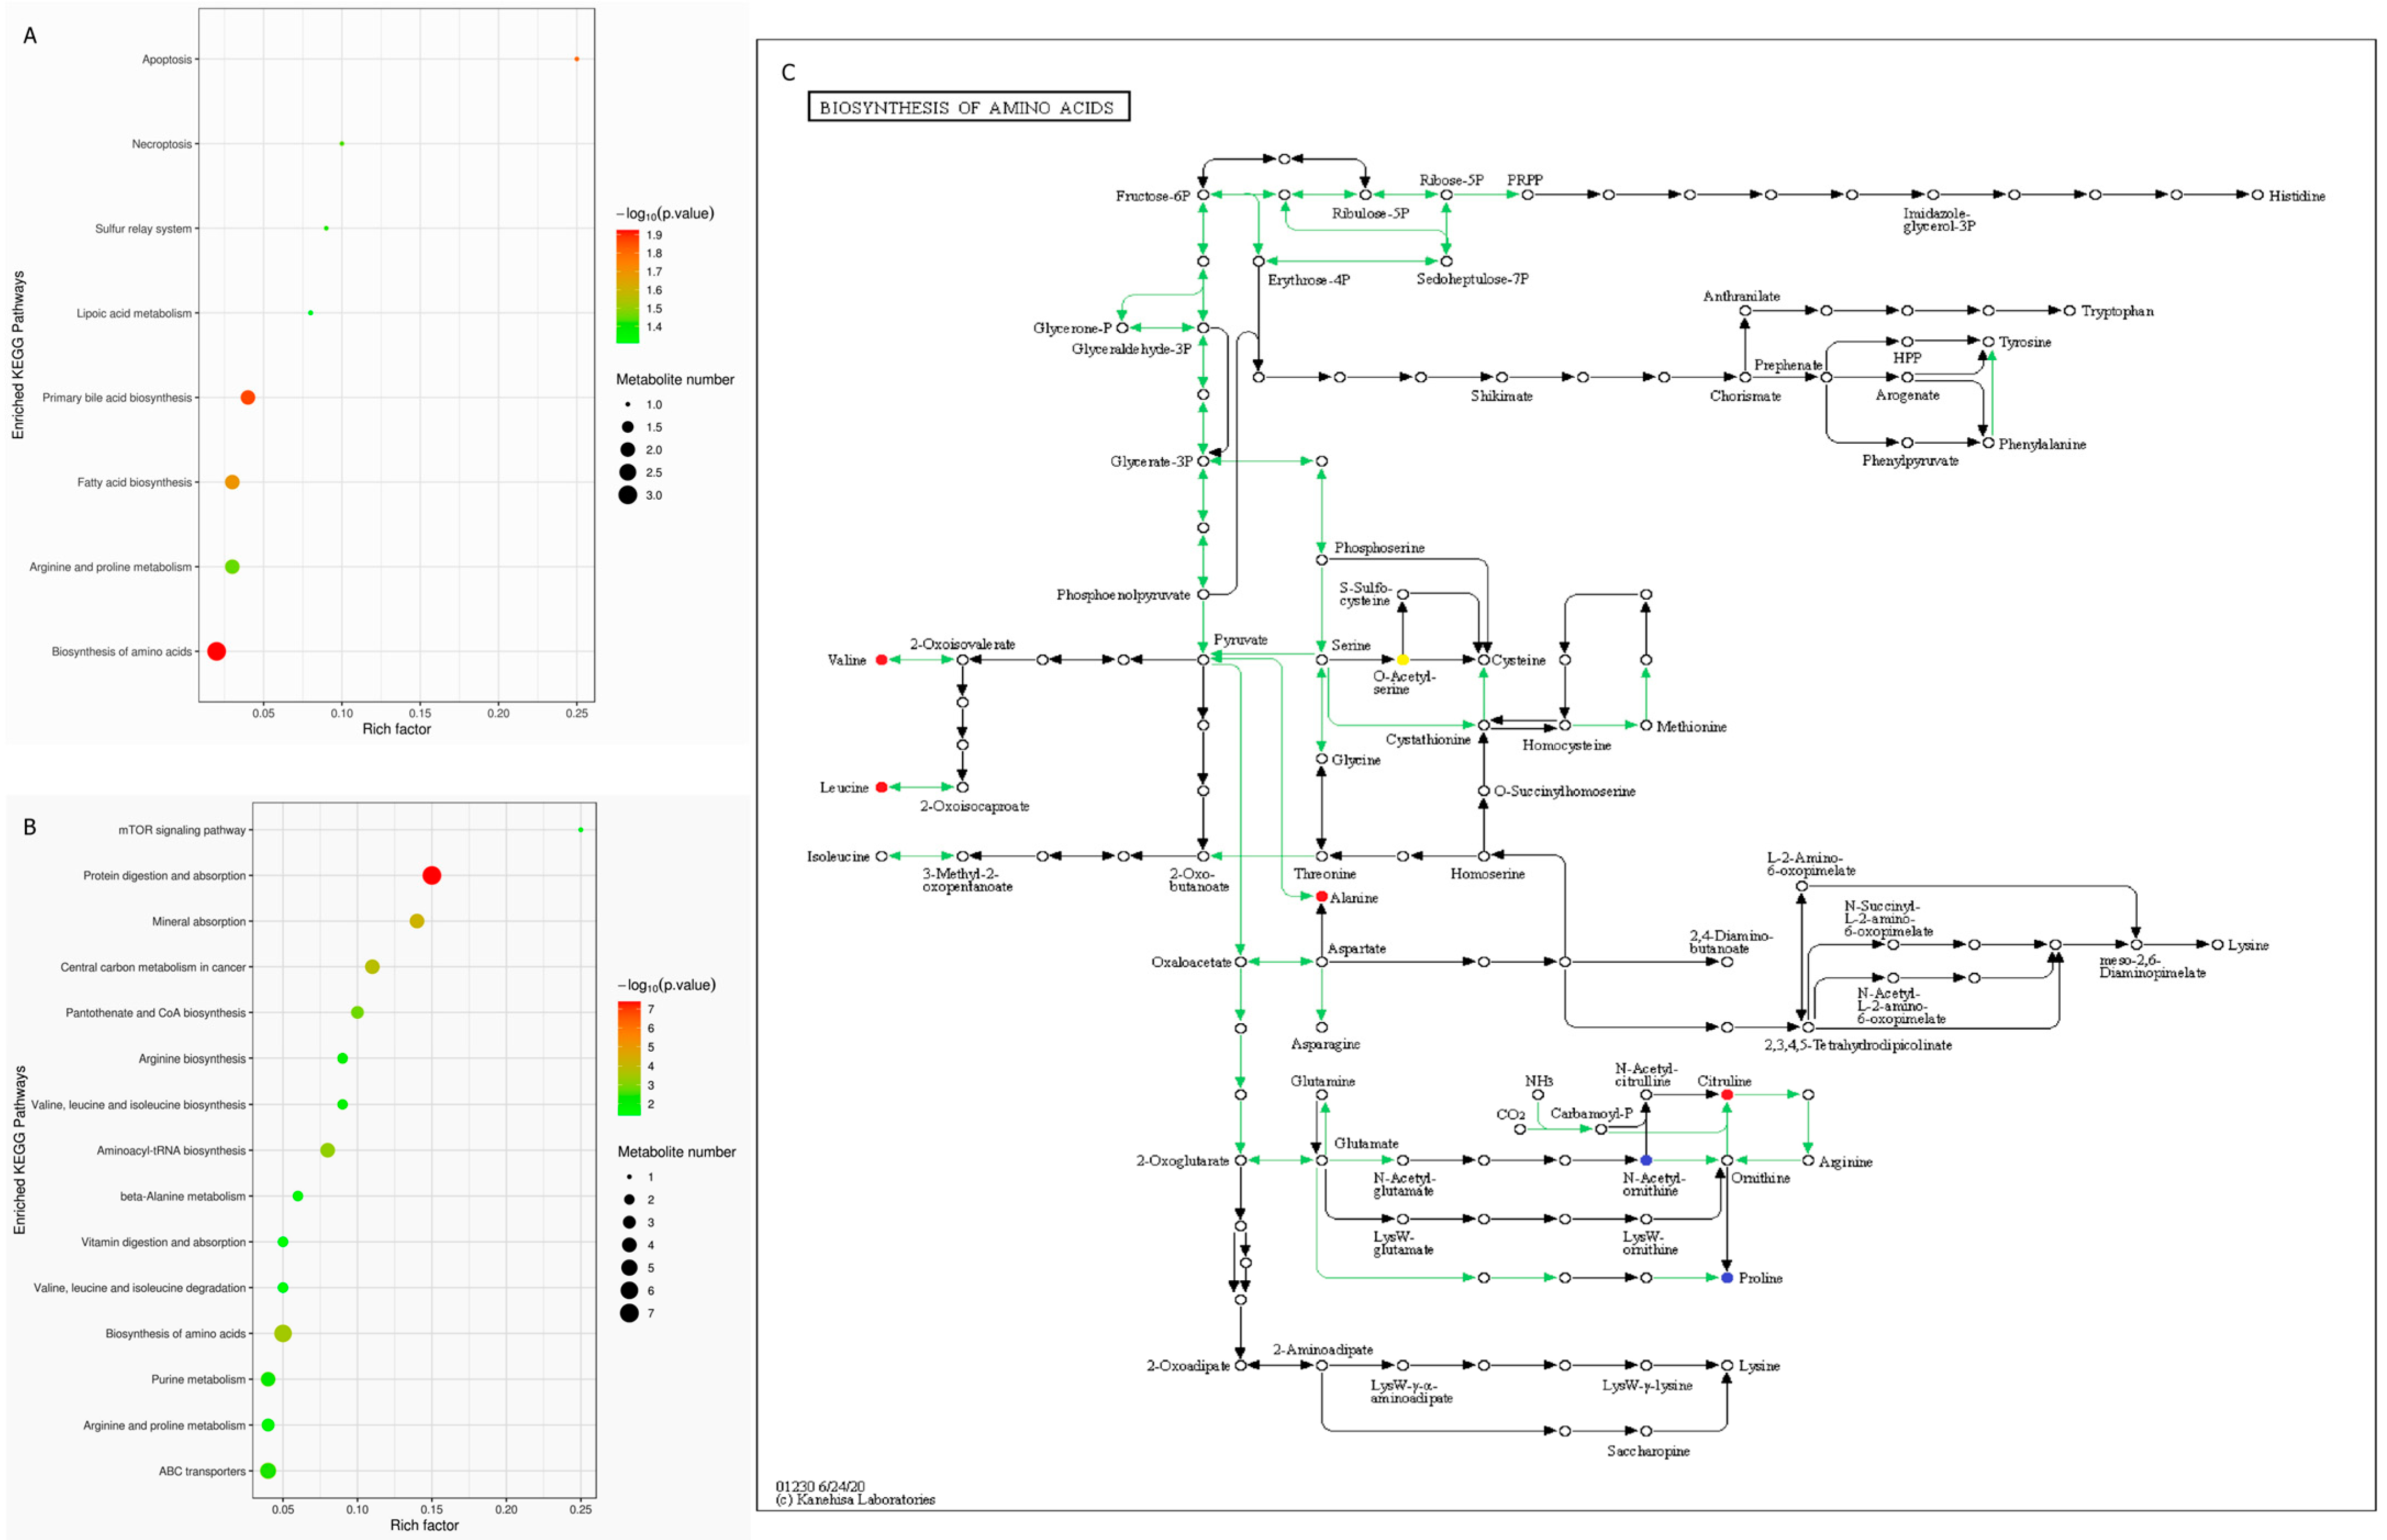Click the mTOR signaling pathway data point
Screen dimensions: 2387x1540
581,830
